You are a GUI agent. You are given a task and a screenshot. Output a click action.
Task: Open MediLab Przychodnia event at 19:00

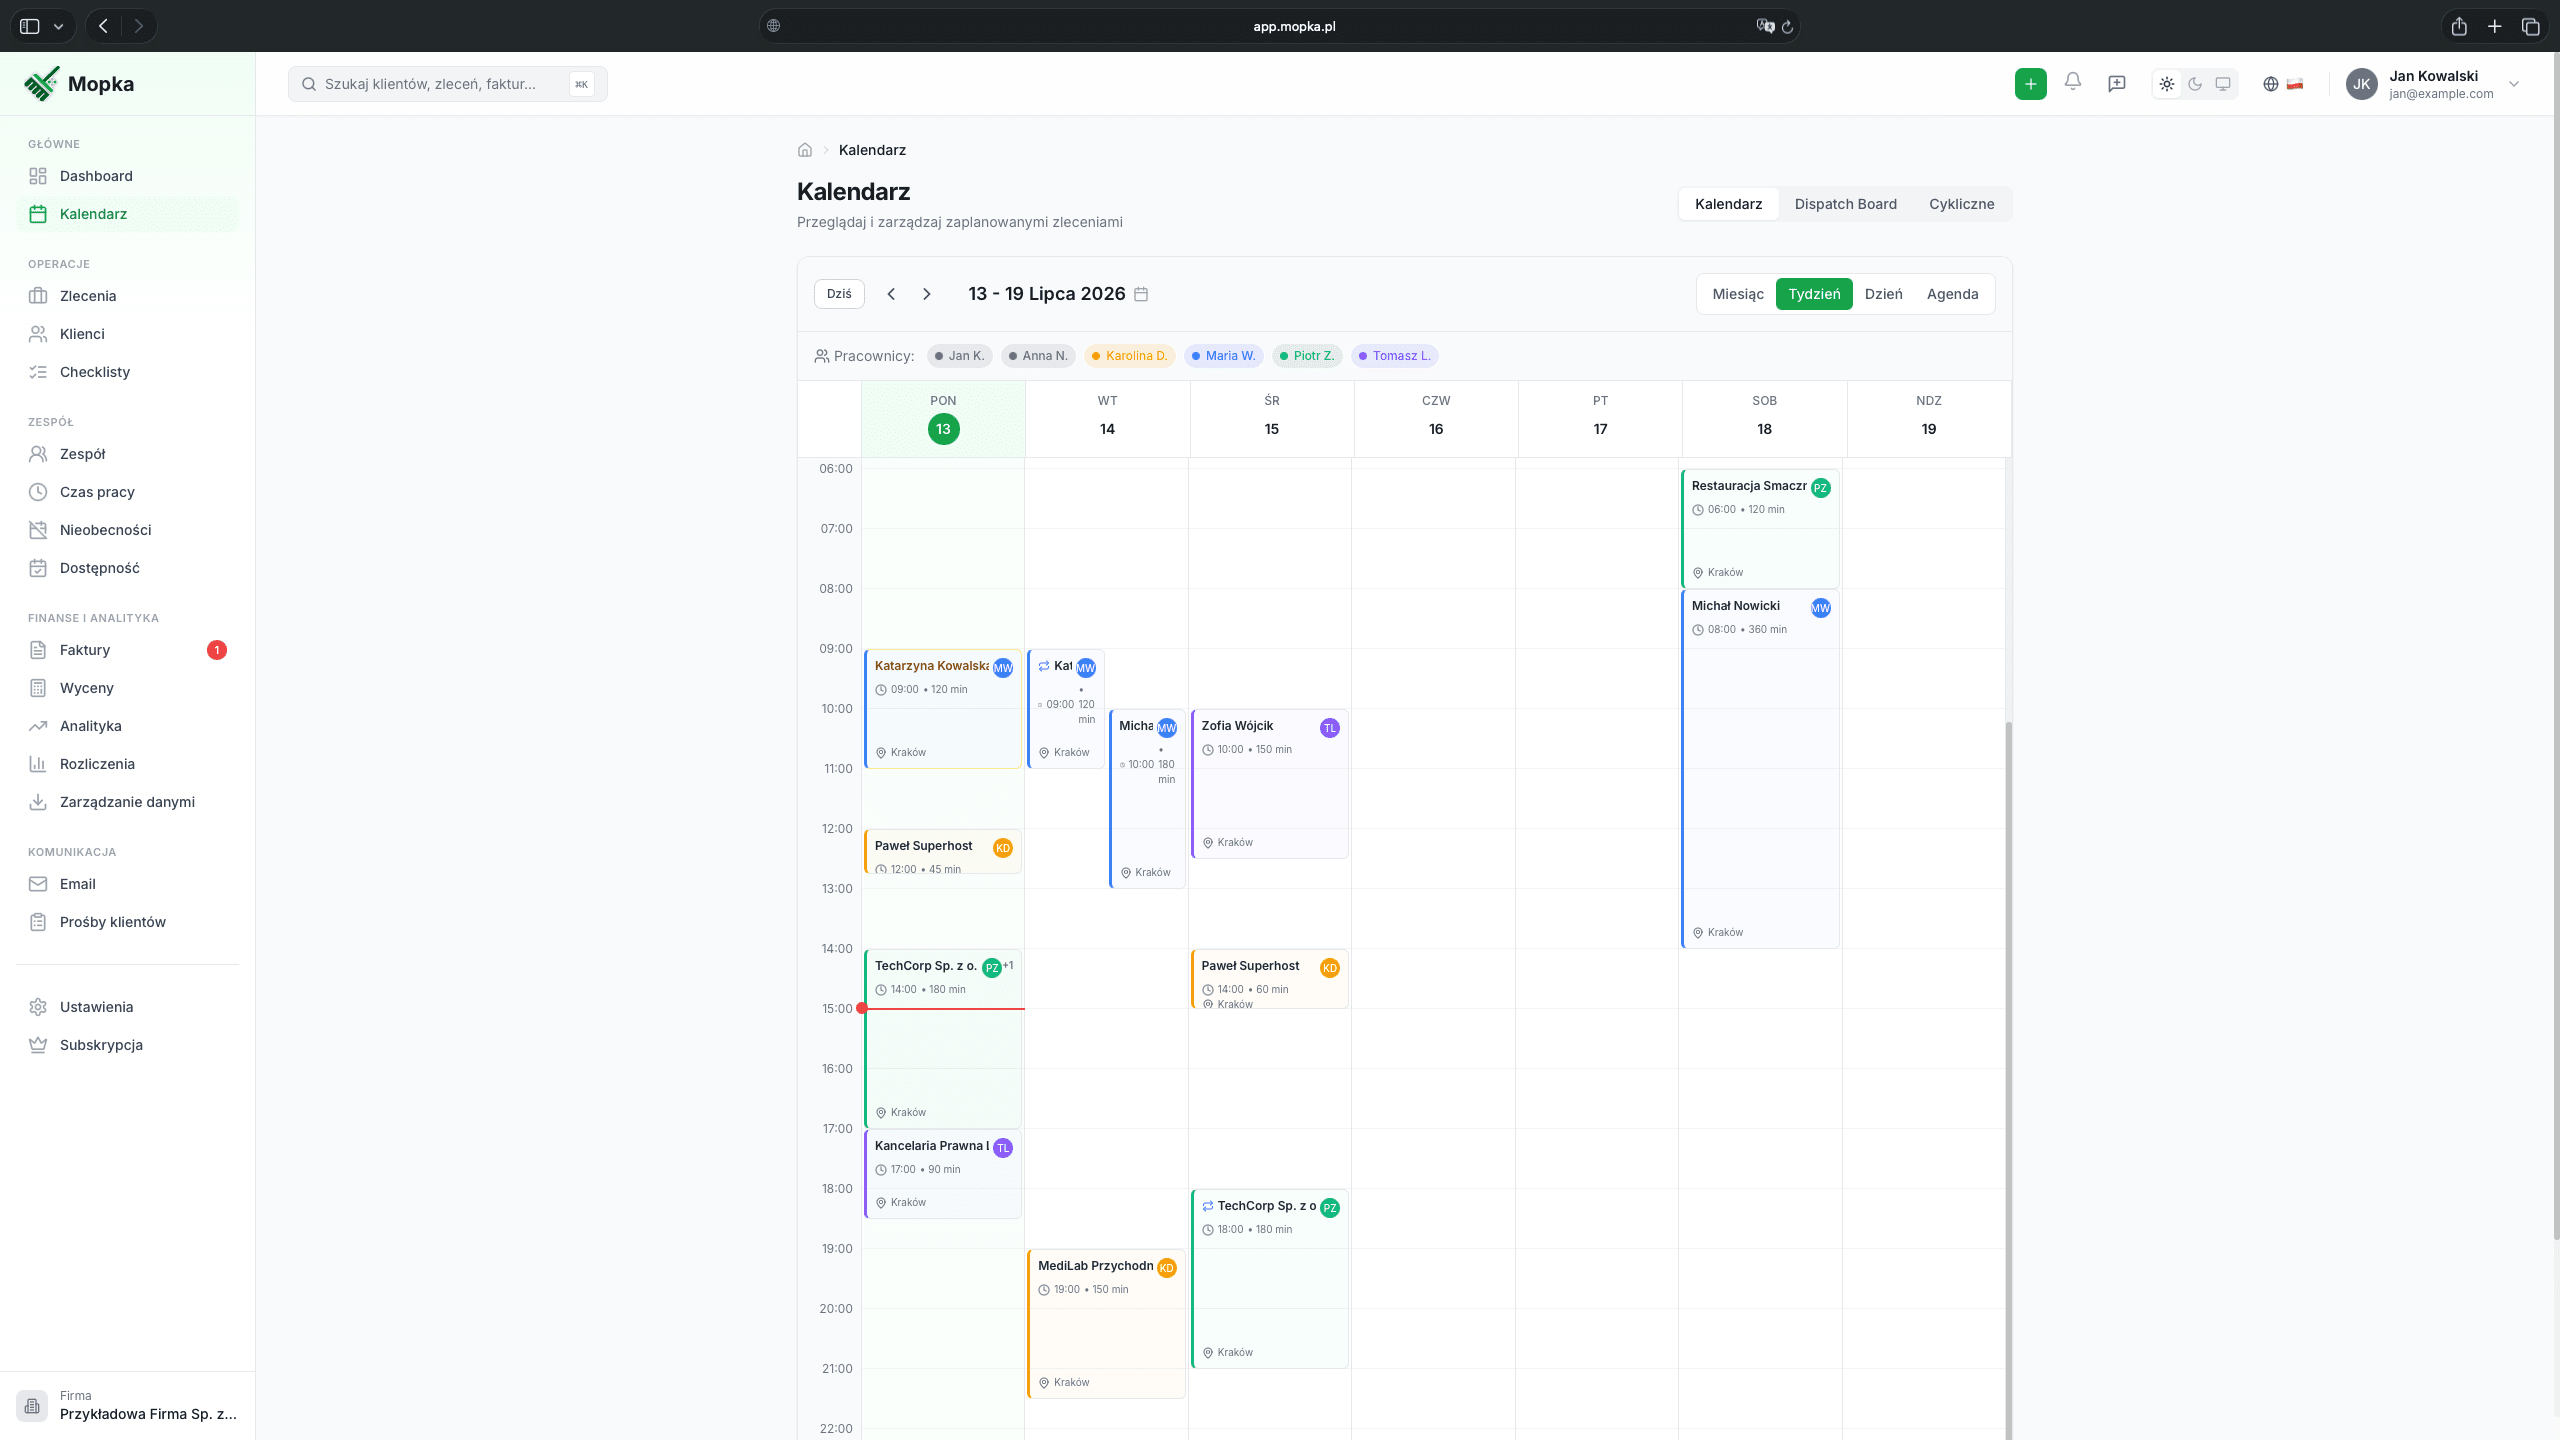[1106, 1323]
